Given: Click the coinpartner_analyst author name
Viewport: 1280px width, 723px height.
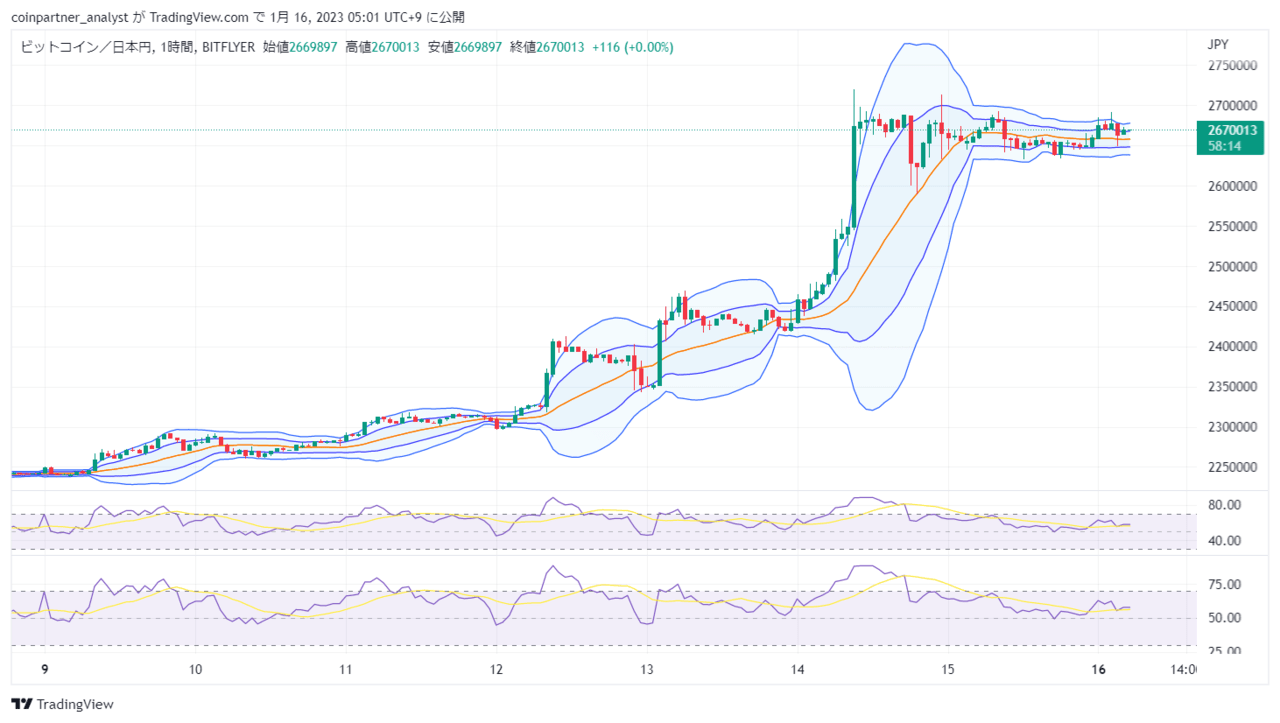Looking at the screenshot, I should click(64, 17).
